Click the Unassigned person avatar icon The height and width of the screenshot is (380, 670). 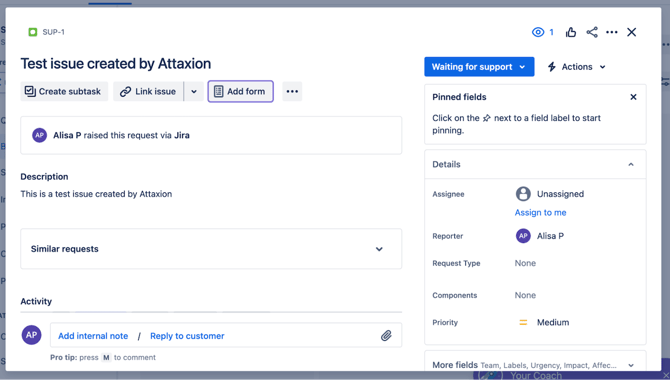tap(523, 194)
